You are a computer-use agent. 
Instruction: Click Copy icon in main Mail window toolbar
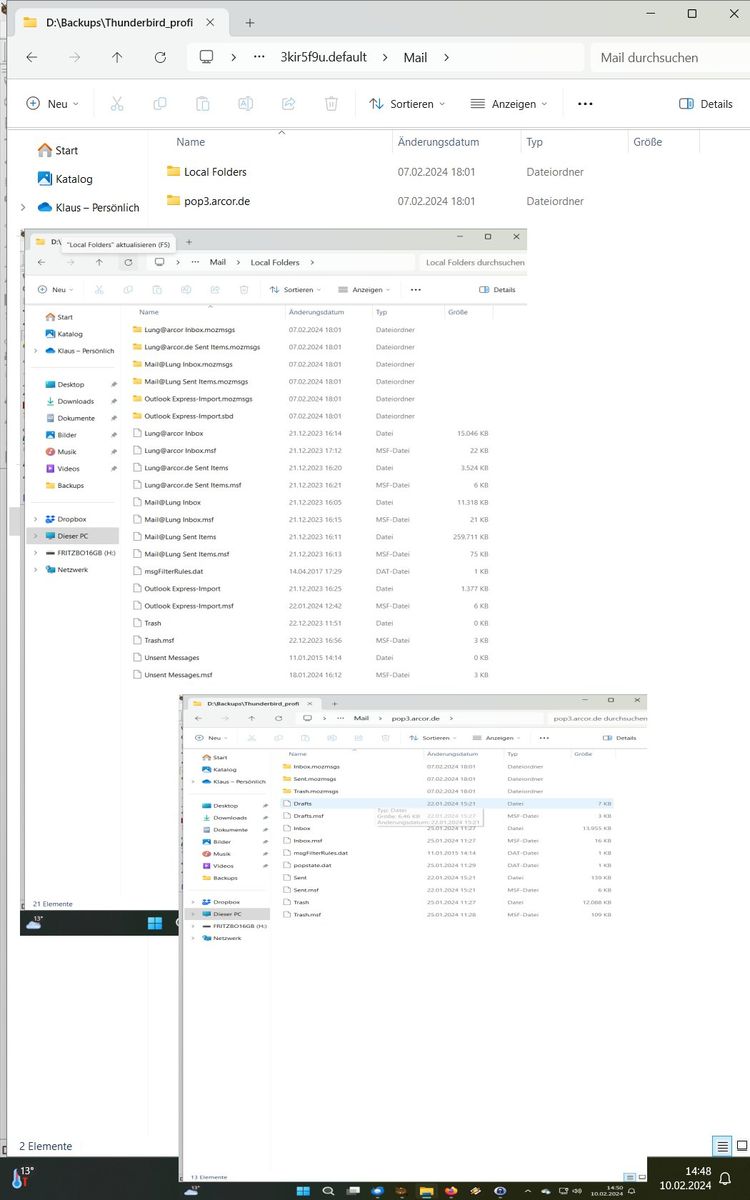click(x=160, y=104)
